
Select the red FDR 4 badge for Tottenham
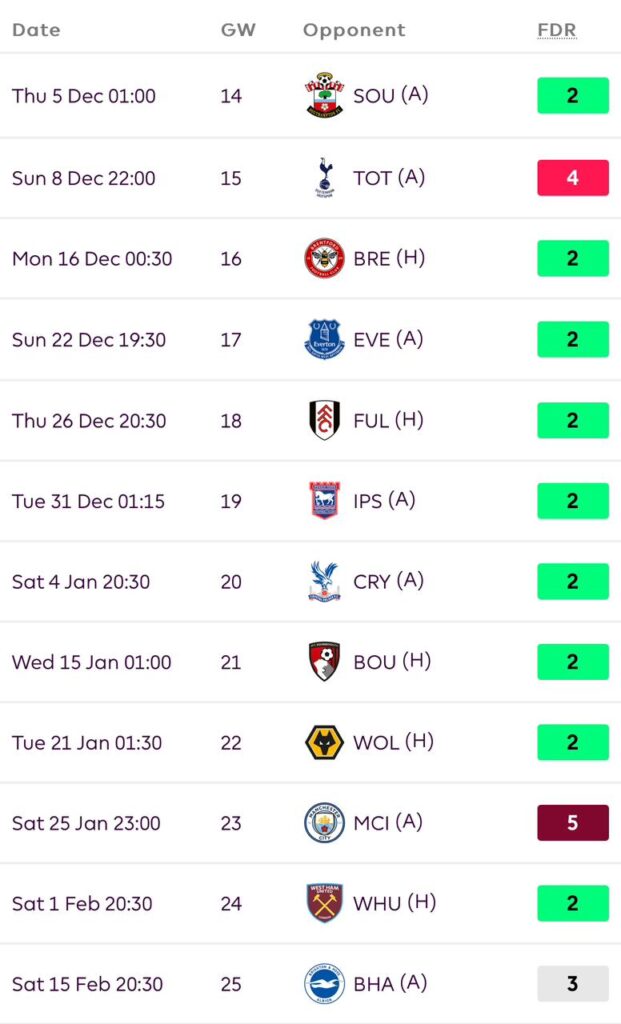coord(572,177)
